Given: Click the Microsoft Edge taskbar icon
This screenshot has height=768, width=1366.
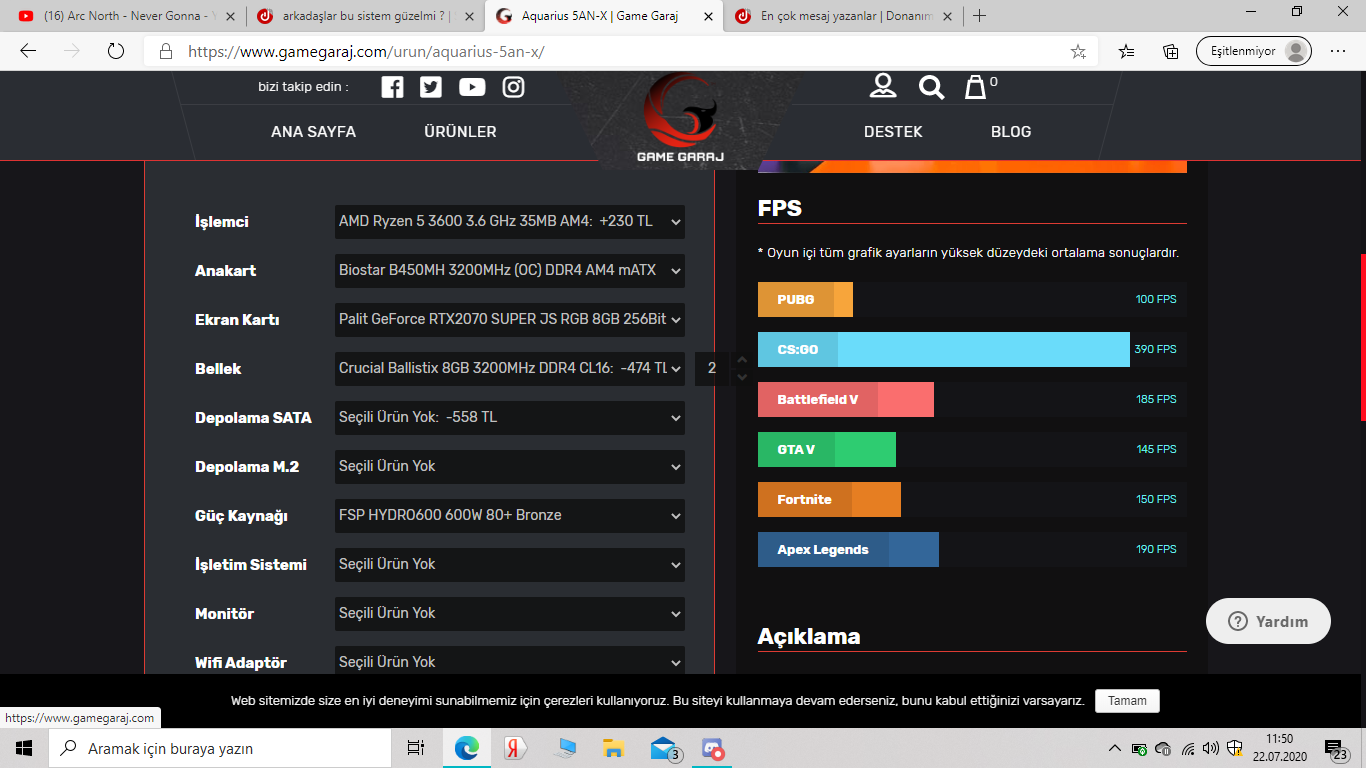Looking at the screenshot, I should [466, 748].
